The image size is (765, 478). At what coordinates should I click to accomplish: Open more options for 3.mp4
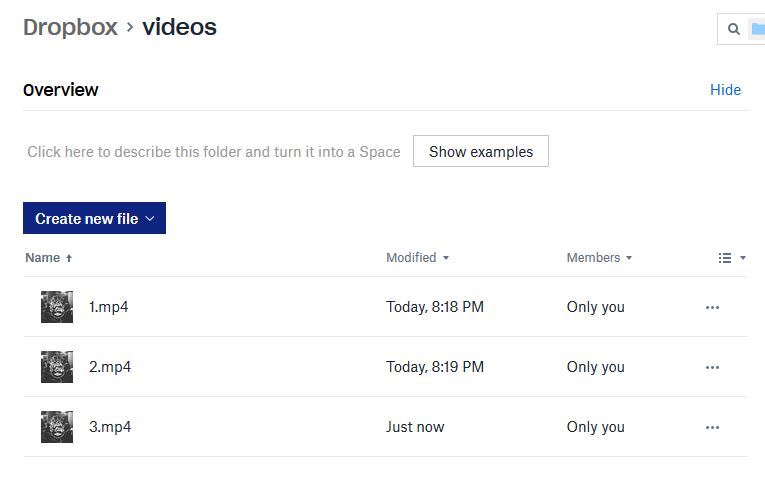(x=712, y=427)
